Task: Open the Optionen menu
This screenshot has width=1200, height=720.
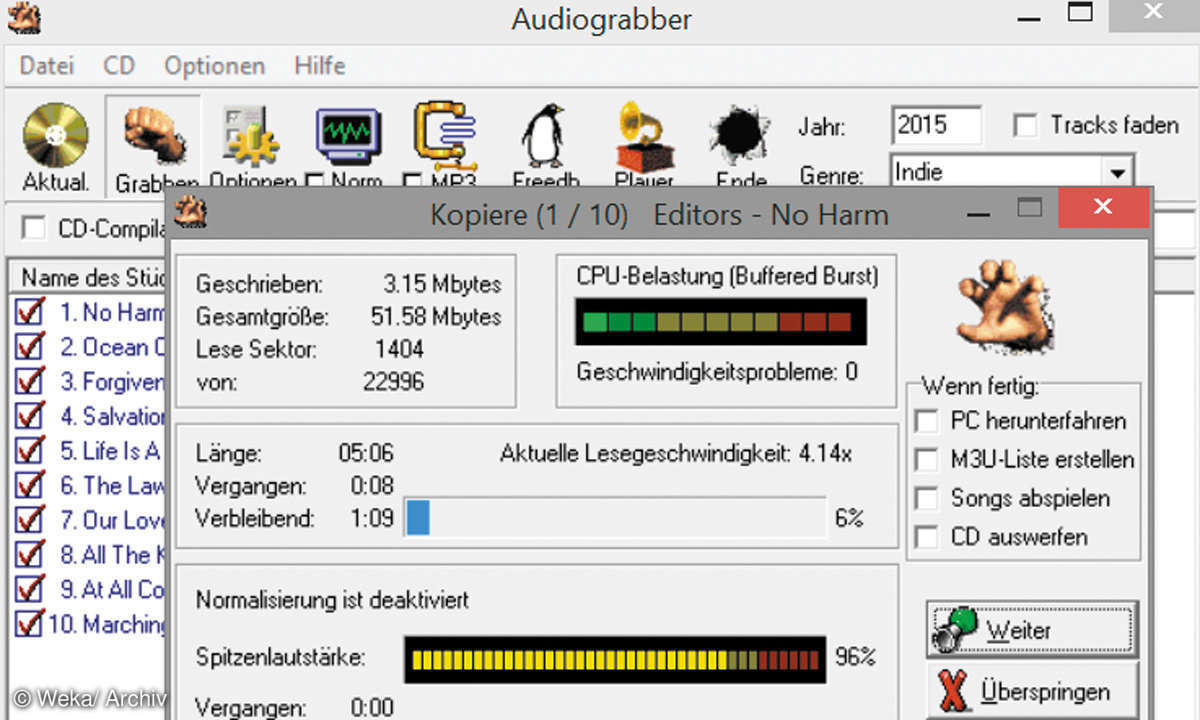Action: (214, 66)
